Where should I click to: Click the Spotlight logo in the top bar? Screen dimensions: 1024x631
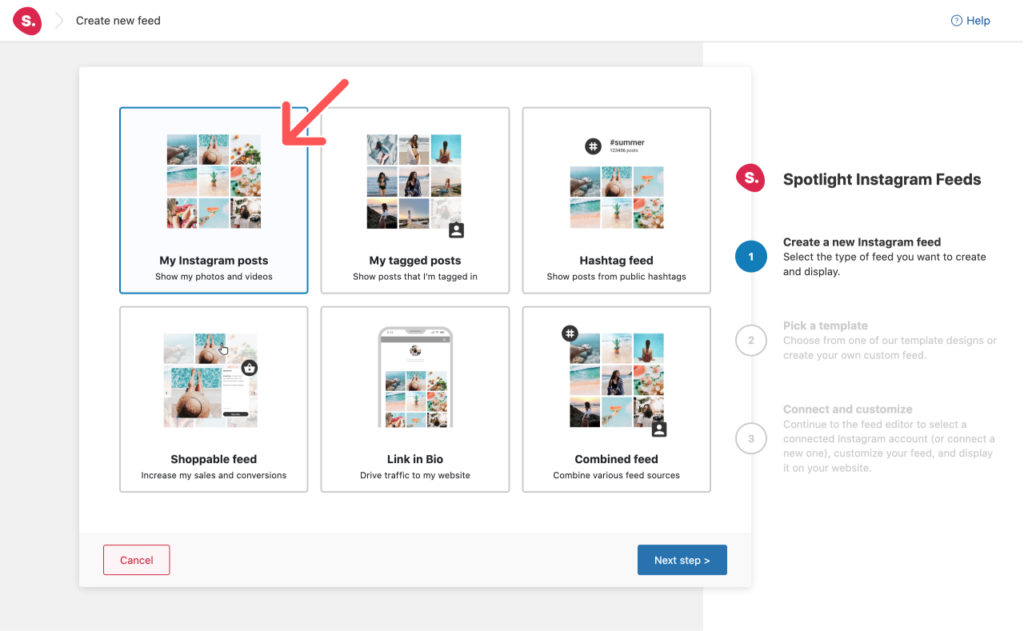pos(27,20)
